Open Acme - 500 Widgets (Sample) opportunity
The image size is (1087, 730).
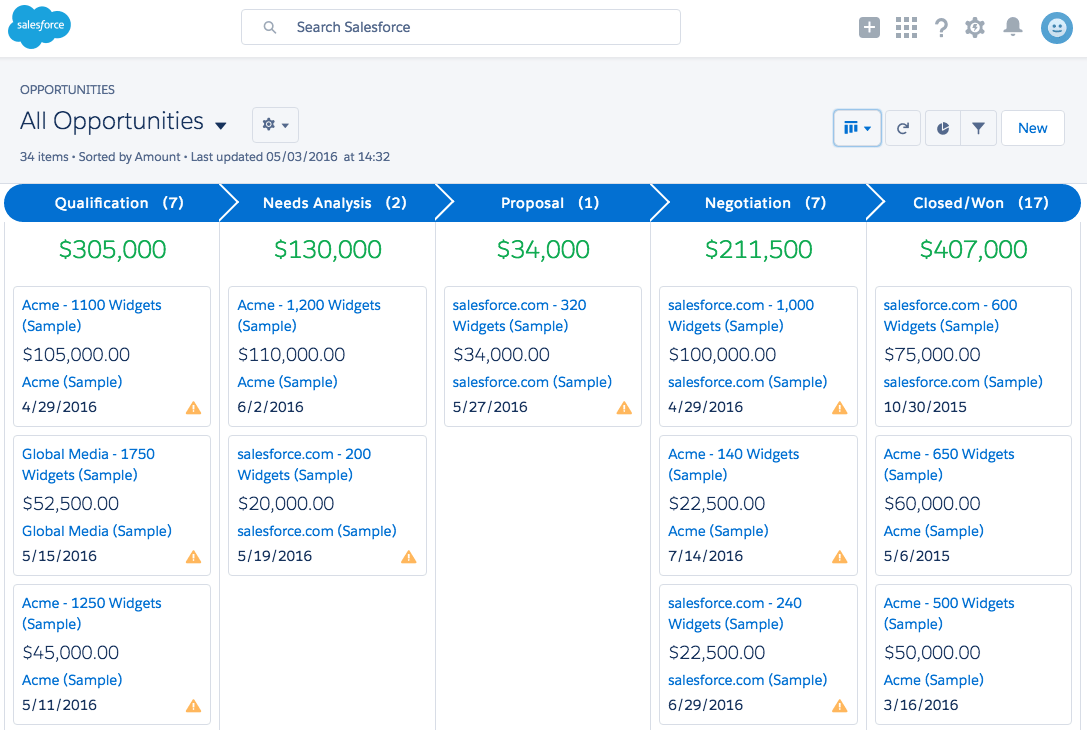point(948,614)
